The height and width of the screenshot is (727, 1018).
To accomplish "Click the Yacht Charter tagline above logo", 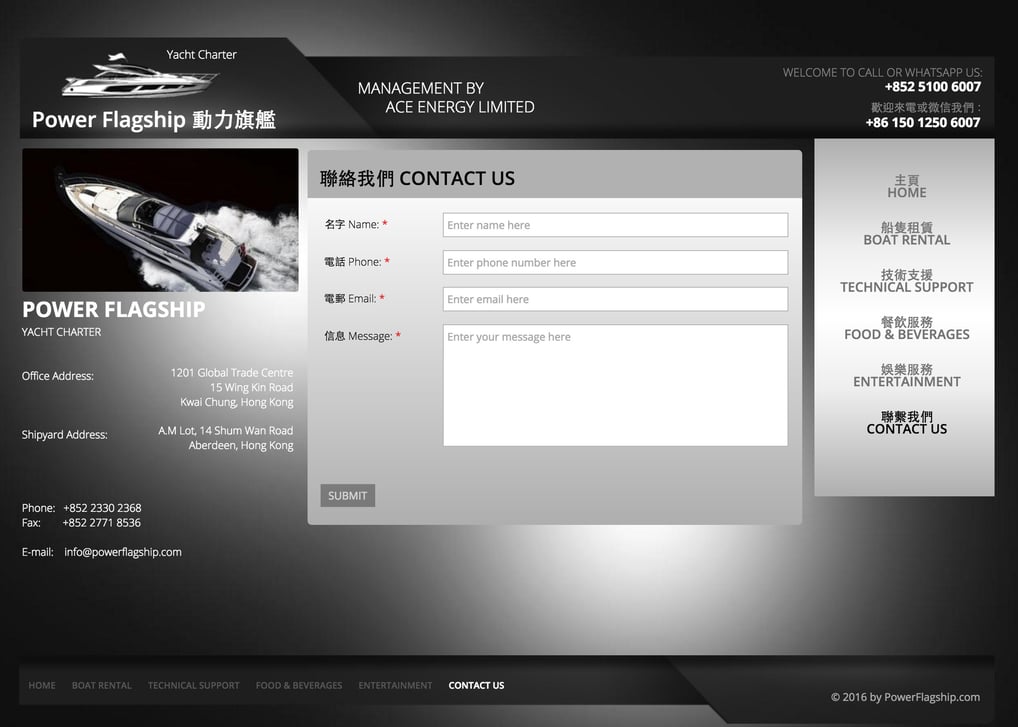I will (201, 55).
